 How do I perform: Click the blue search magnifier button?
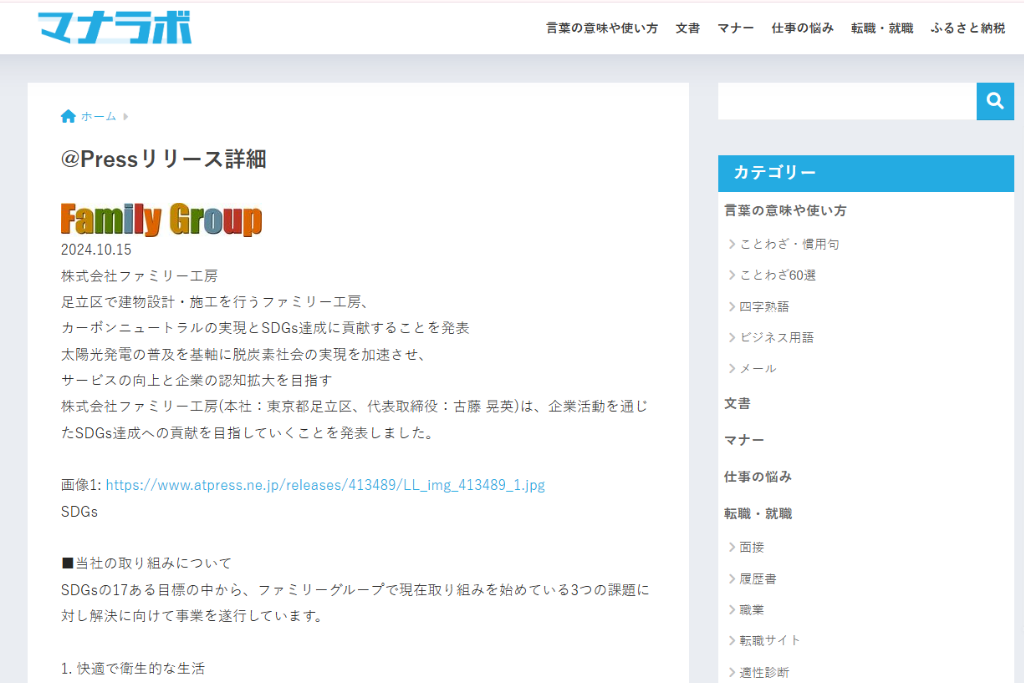point(995,101)
